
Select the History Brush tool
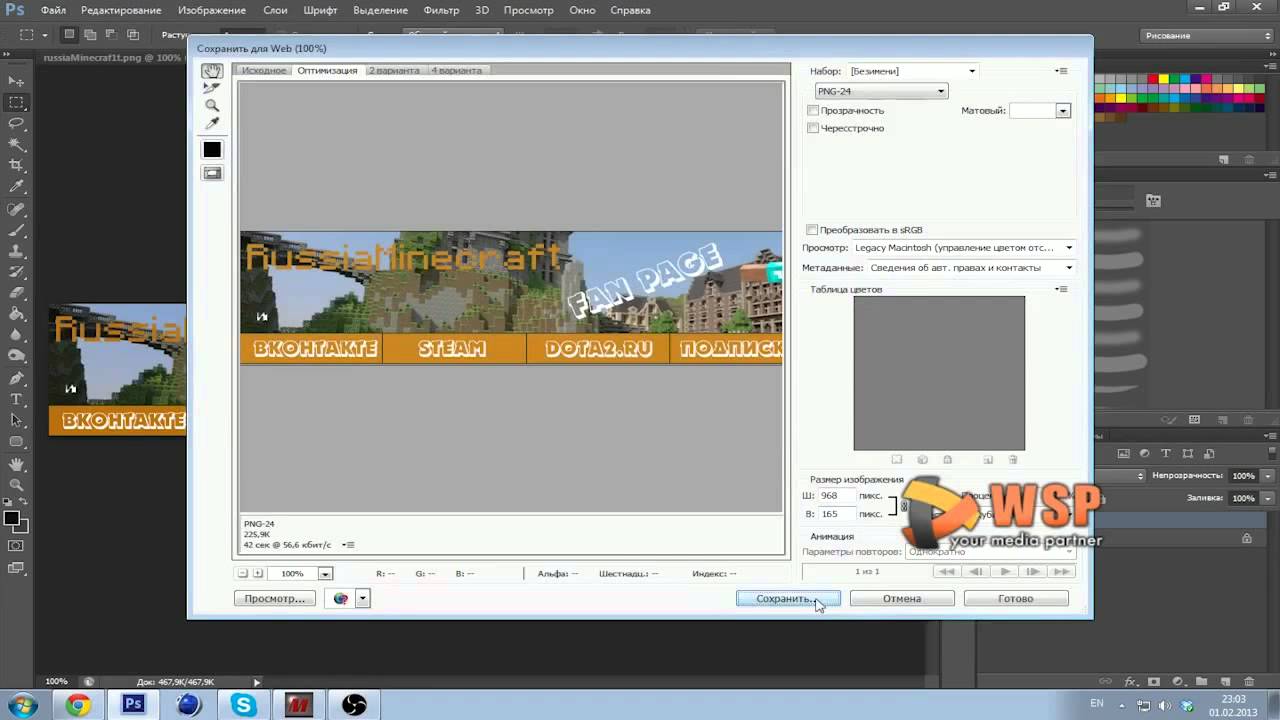tap(16, 272)
